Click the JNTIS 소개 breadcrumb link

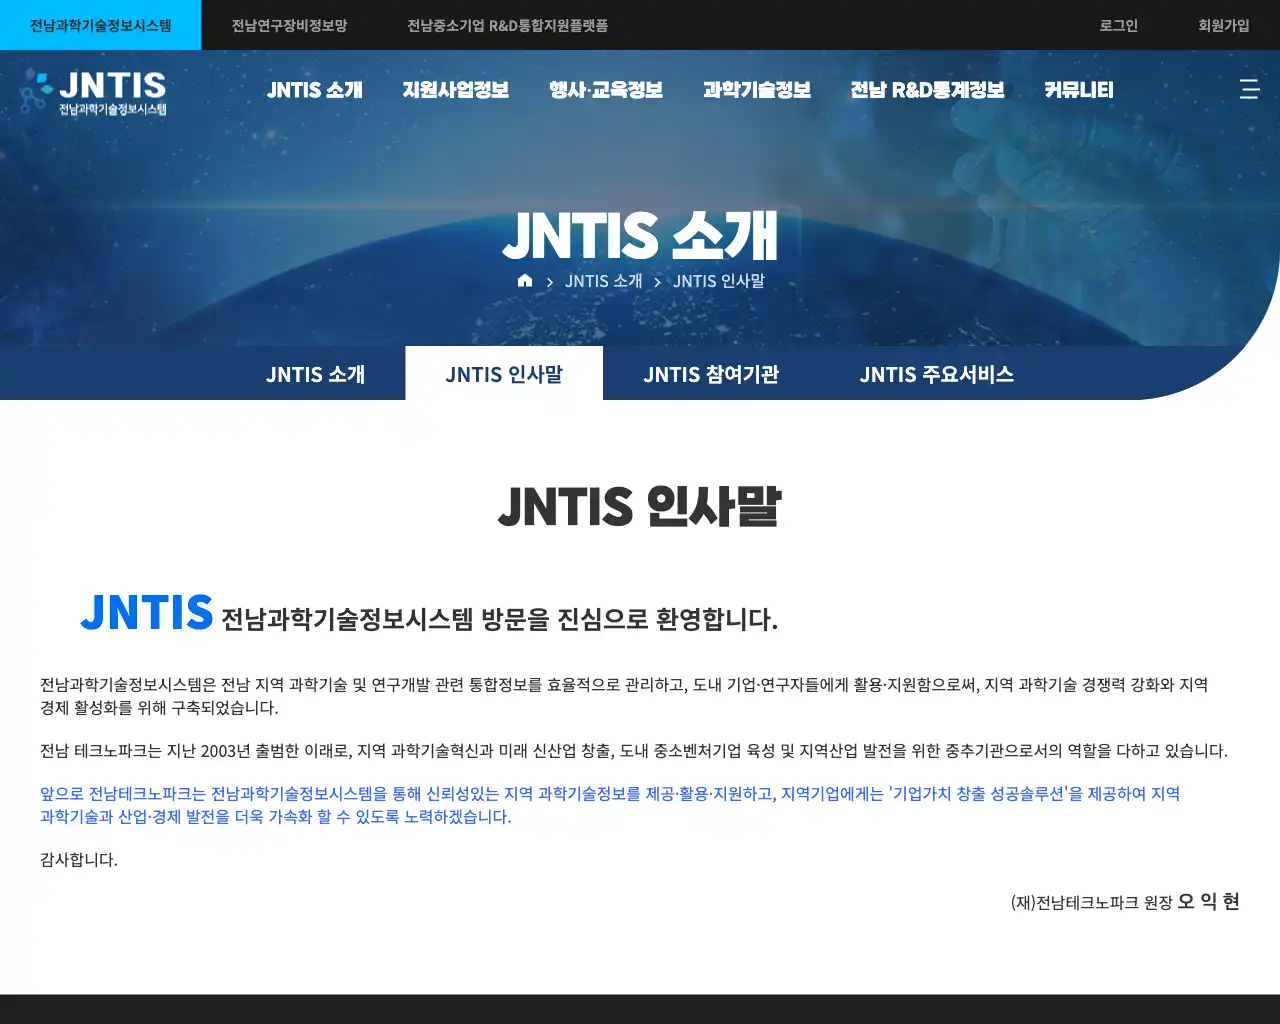click(603, 281)
